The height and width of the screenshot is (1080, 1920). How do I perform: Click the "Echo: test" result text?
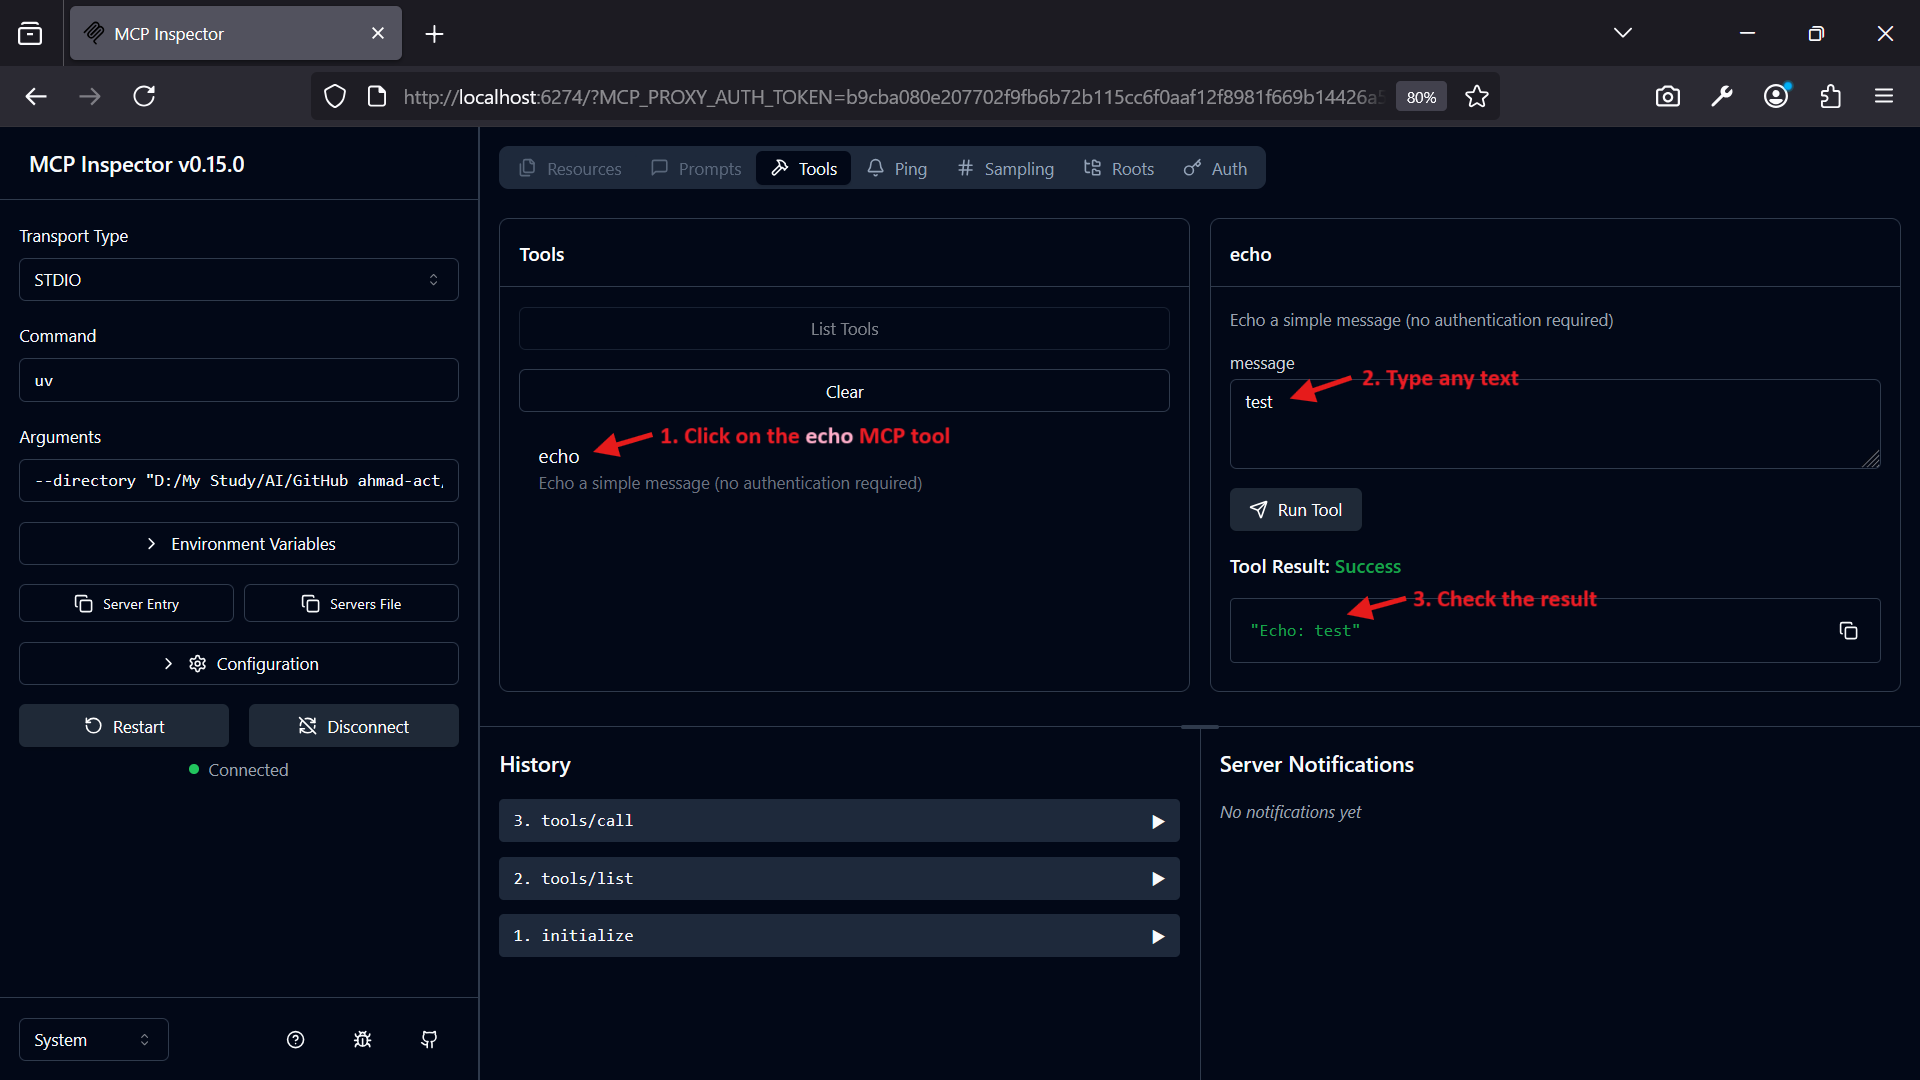1305,631
